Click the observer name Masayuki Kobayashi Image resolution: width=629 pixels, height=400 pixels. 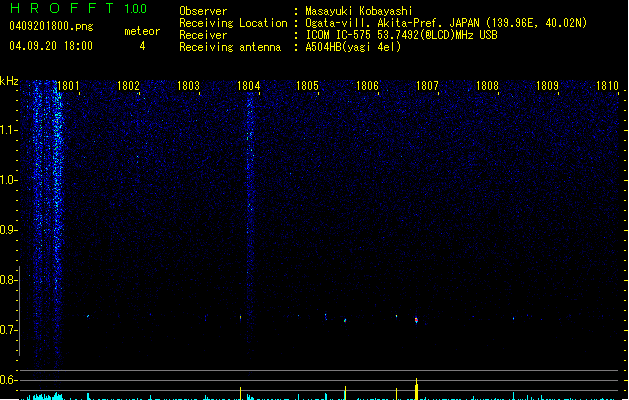pos(359,11)
